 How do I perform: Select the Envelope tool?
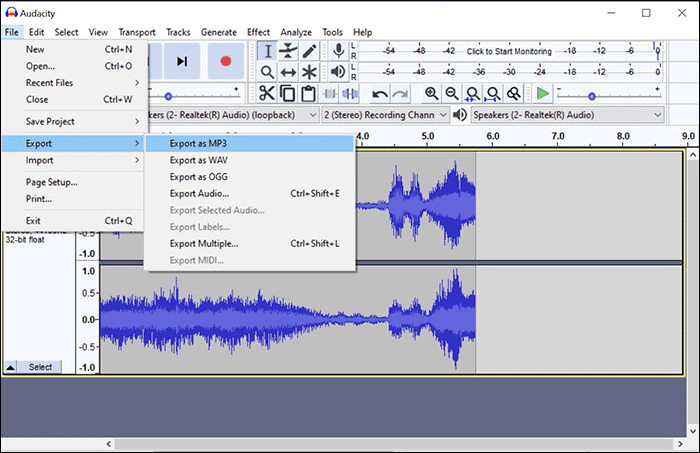coord(289,51)
